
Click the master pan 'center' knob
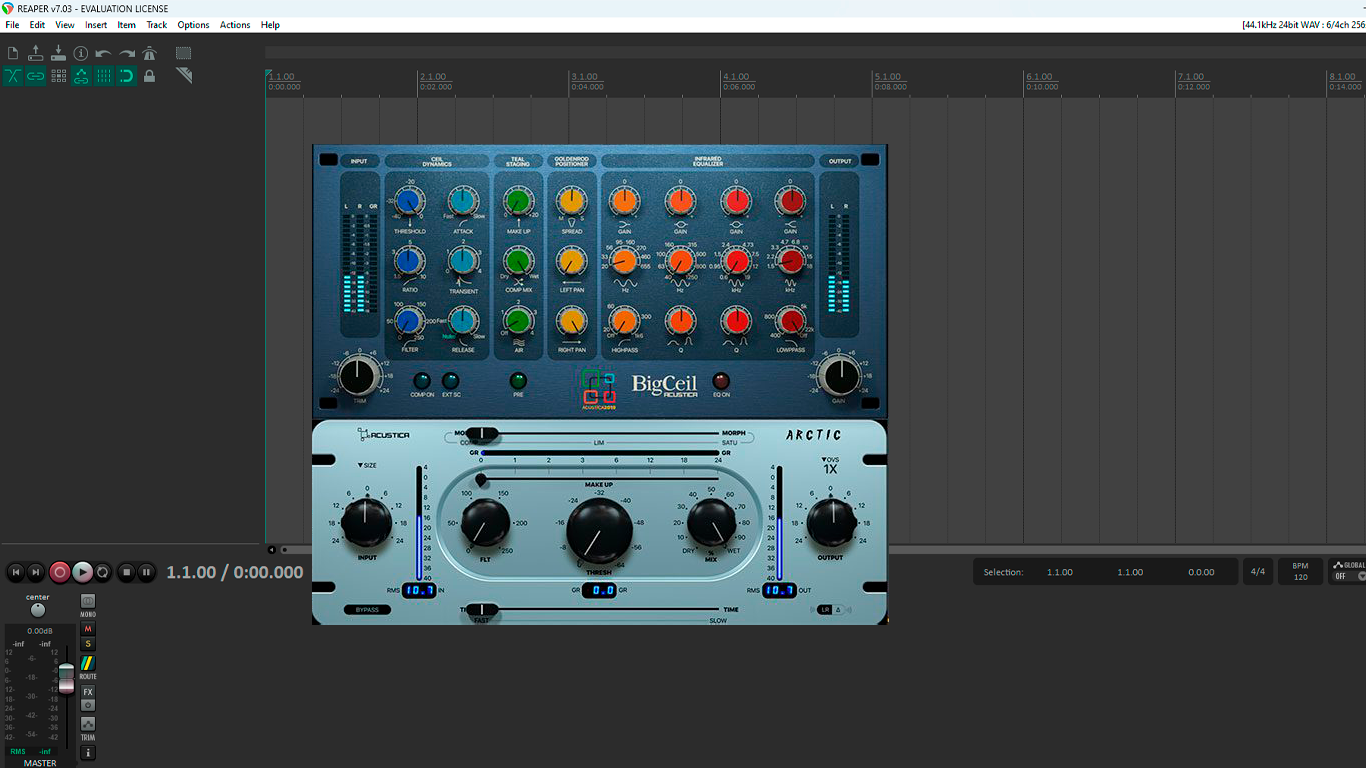point(38,610)
